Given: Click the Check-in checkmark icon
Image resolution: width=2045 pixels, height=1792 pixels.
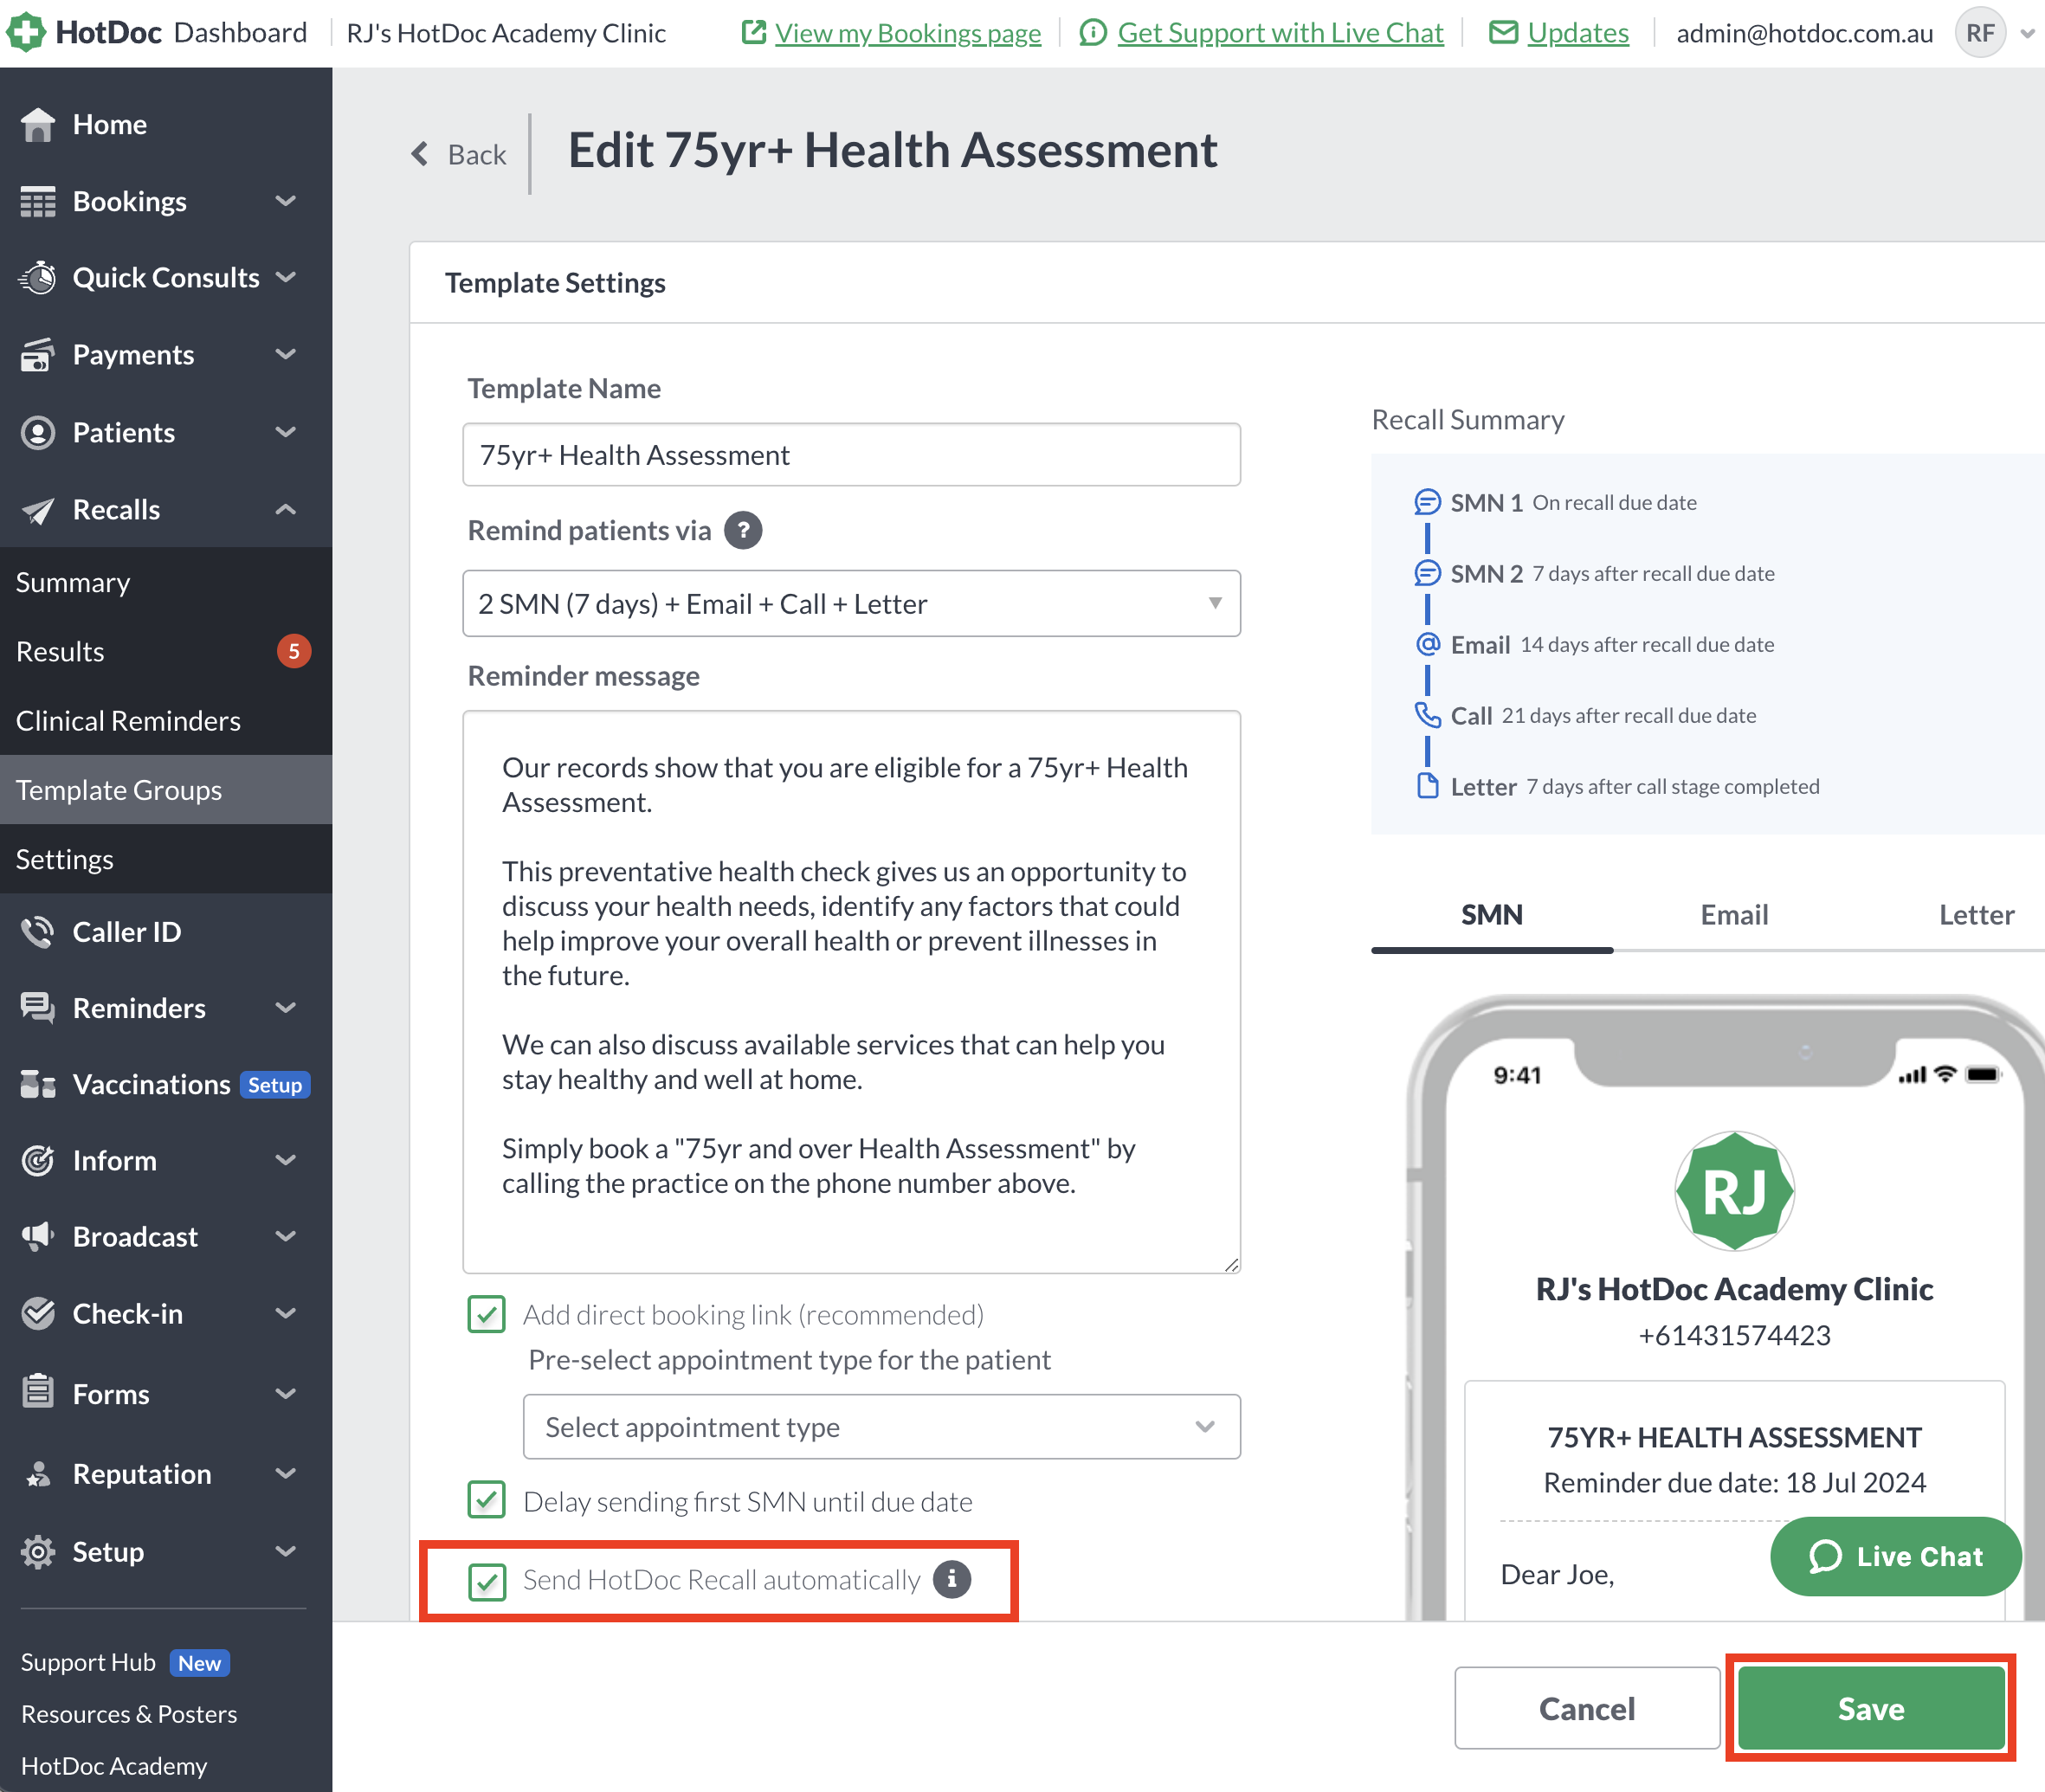Looking at the screenshot, I should pos(38,1313).
